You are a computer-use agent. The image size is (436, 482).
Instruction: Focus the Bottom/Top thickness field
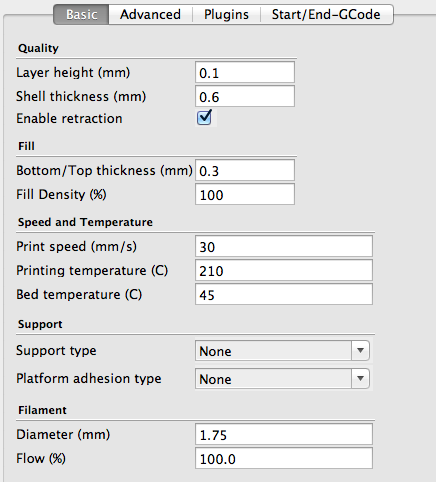[x=245, y=170]
